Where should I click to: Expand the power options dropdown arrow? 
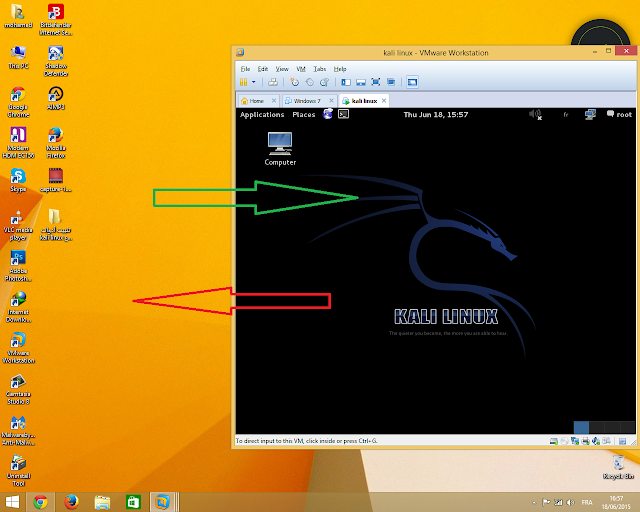point(253,82)
